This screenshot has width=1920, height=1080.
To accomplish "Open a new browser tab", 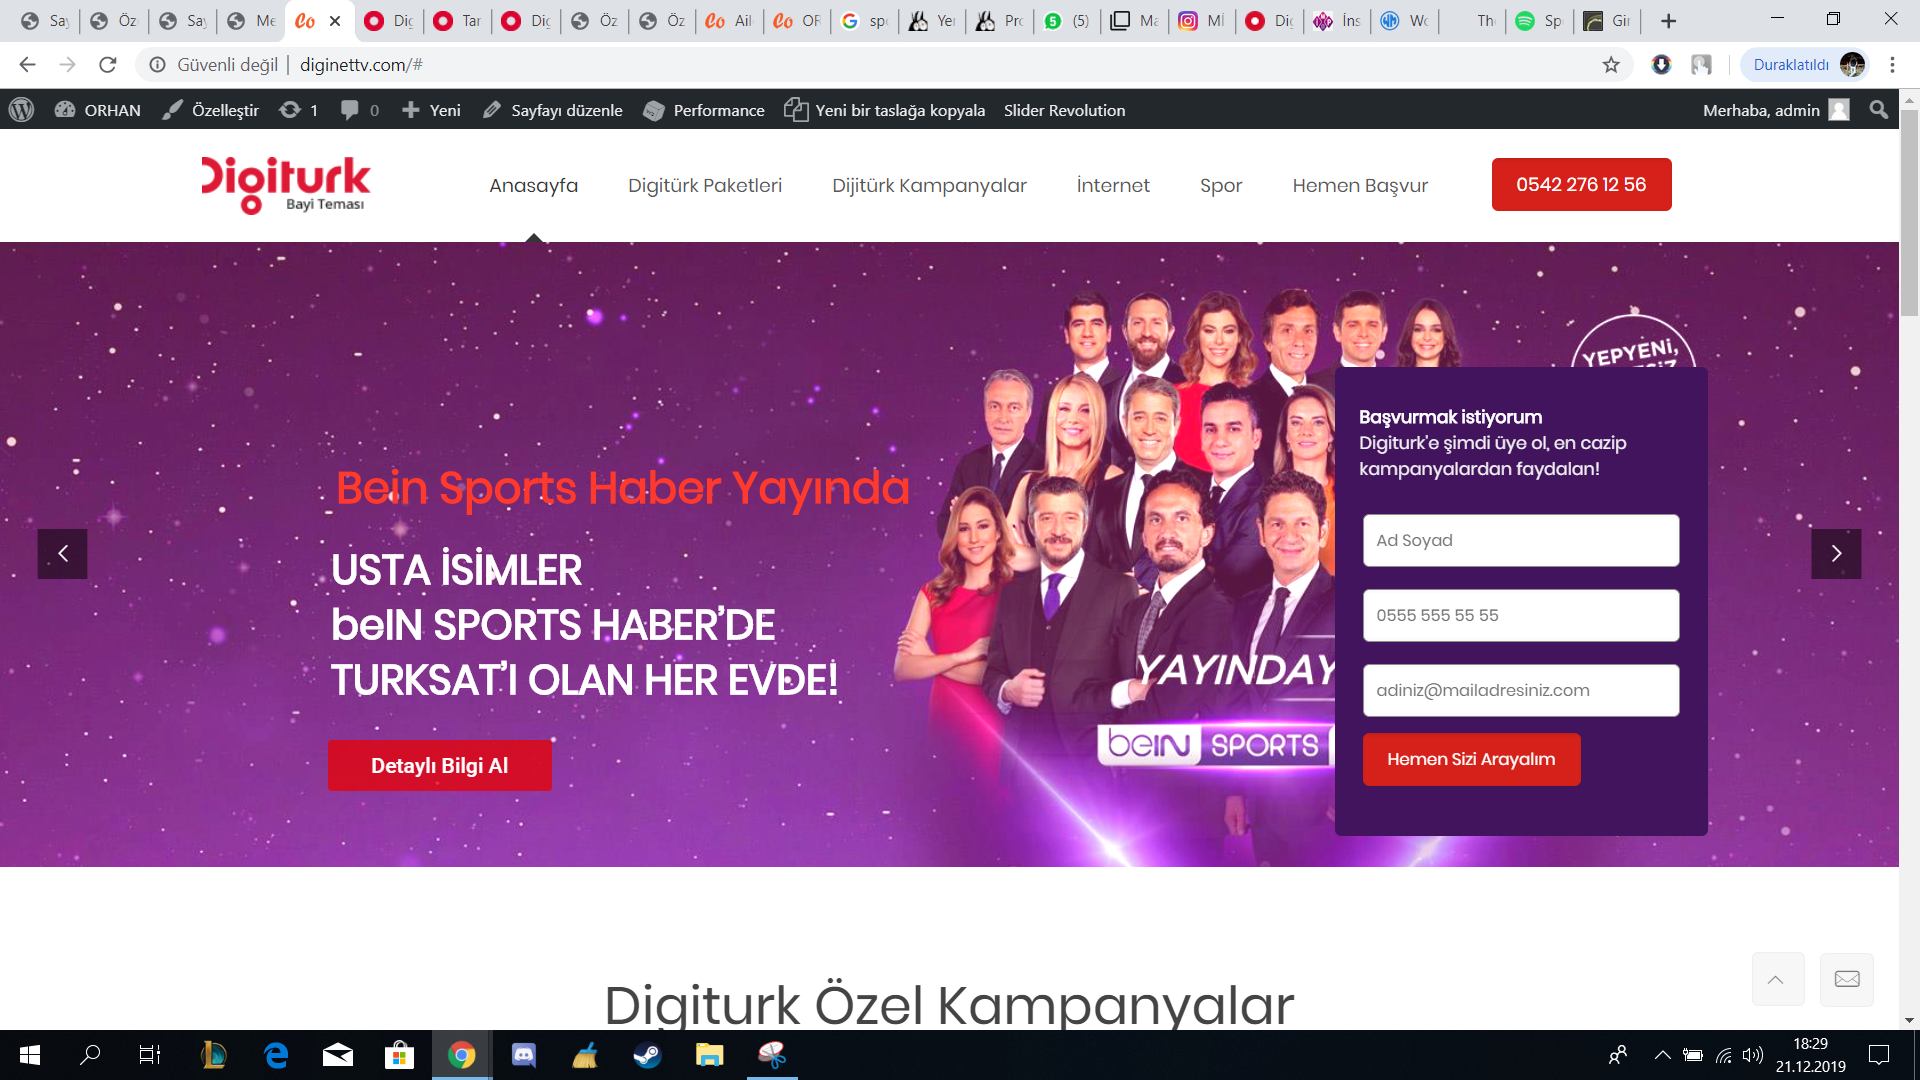I will (1668, 21).
